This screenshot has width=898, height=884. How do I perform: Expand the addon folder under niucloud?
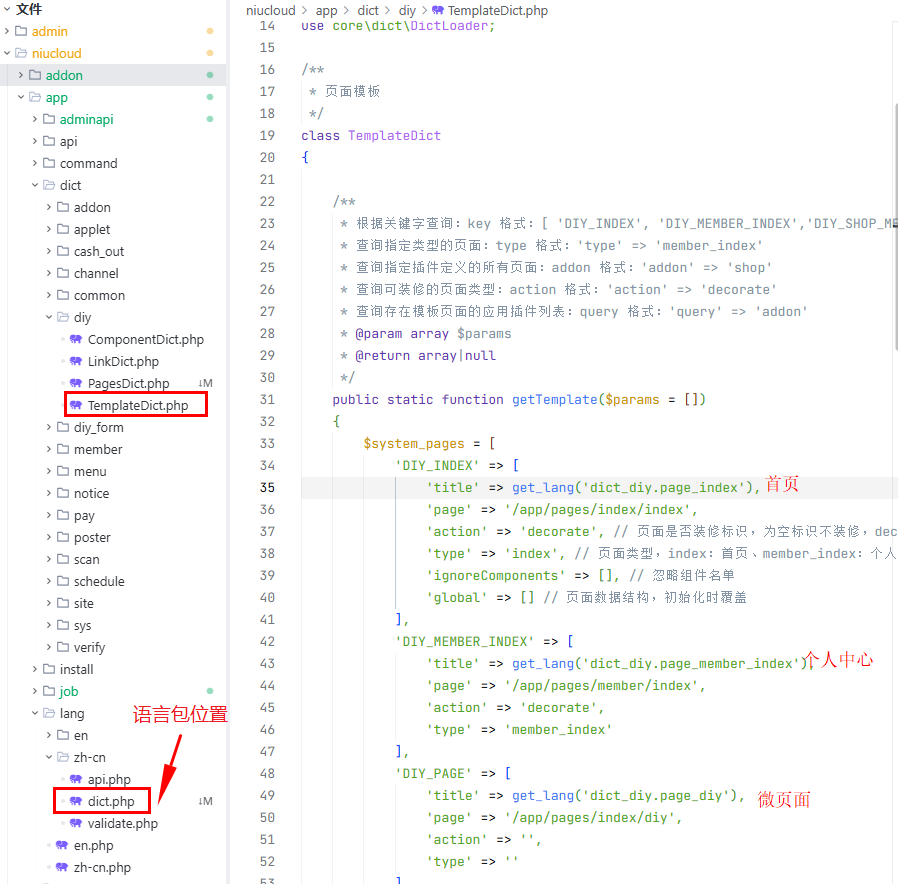point(21,75)
